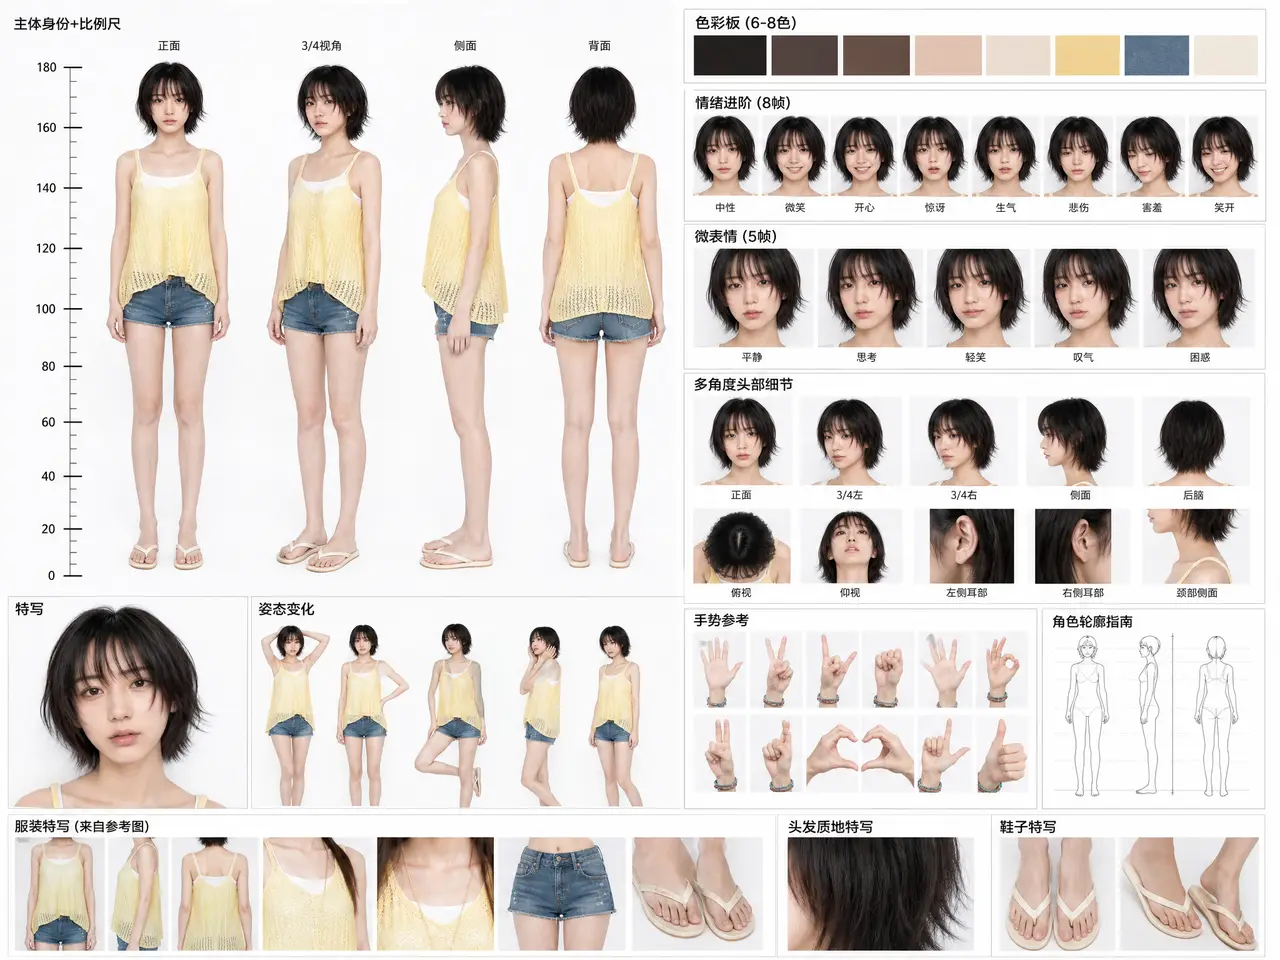Click the 情绪进阶 (8帧) heading

[x=743, y=102]
